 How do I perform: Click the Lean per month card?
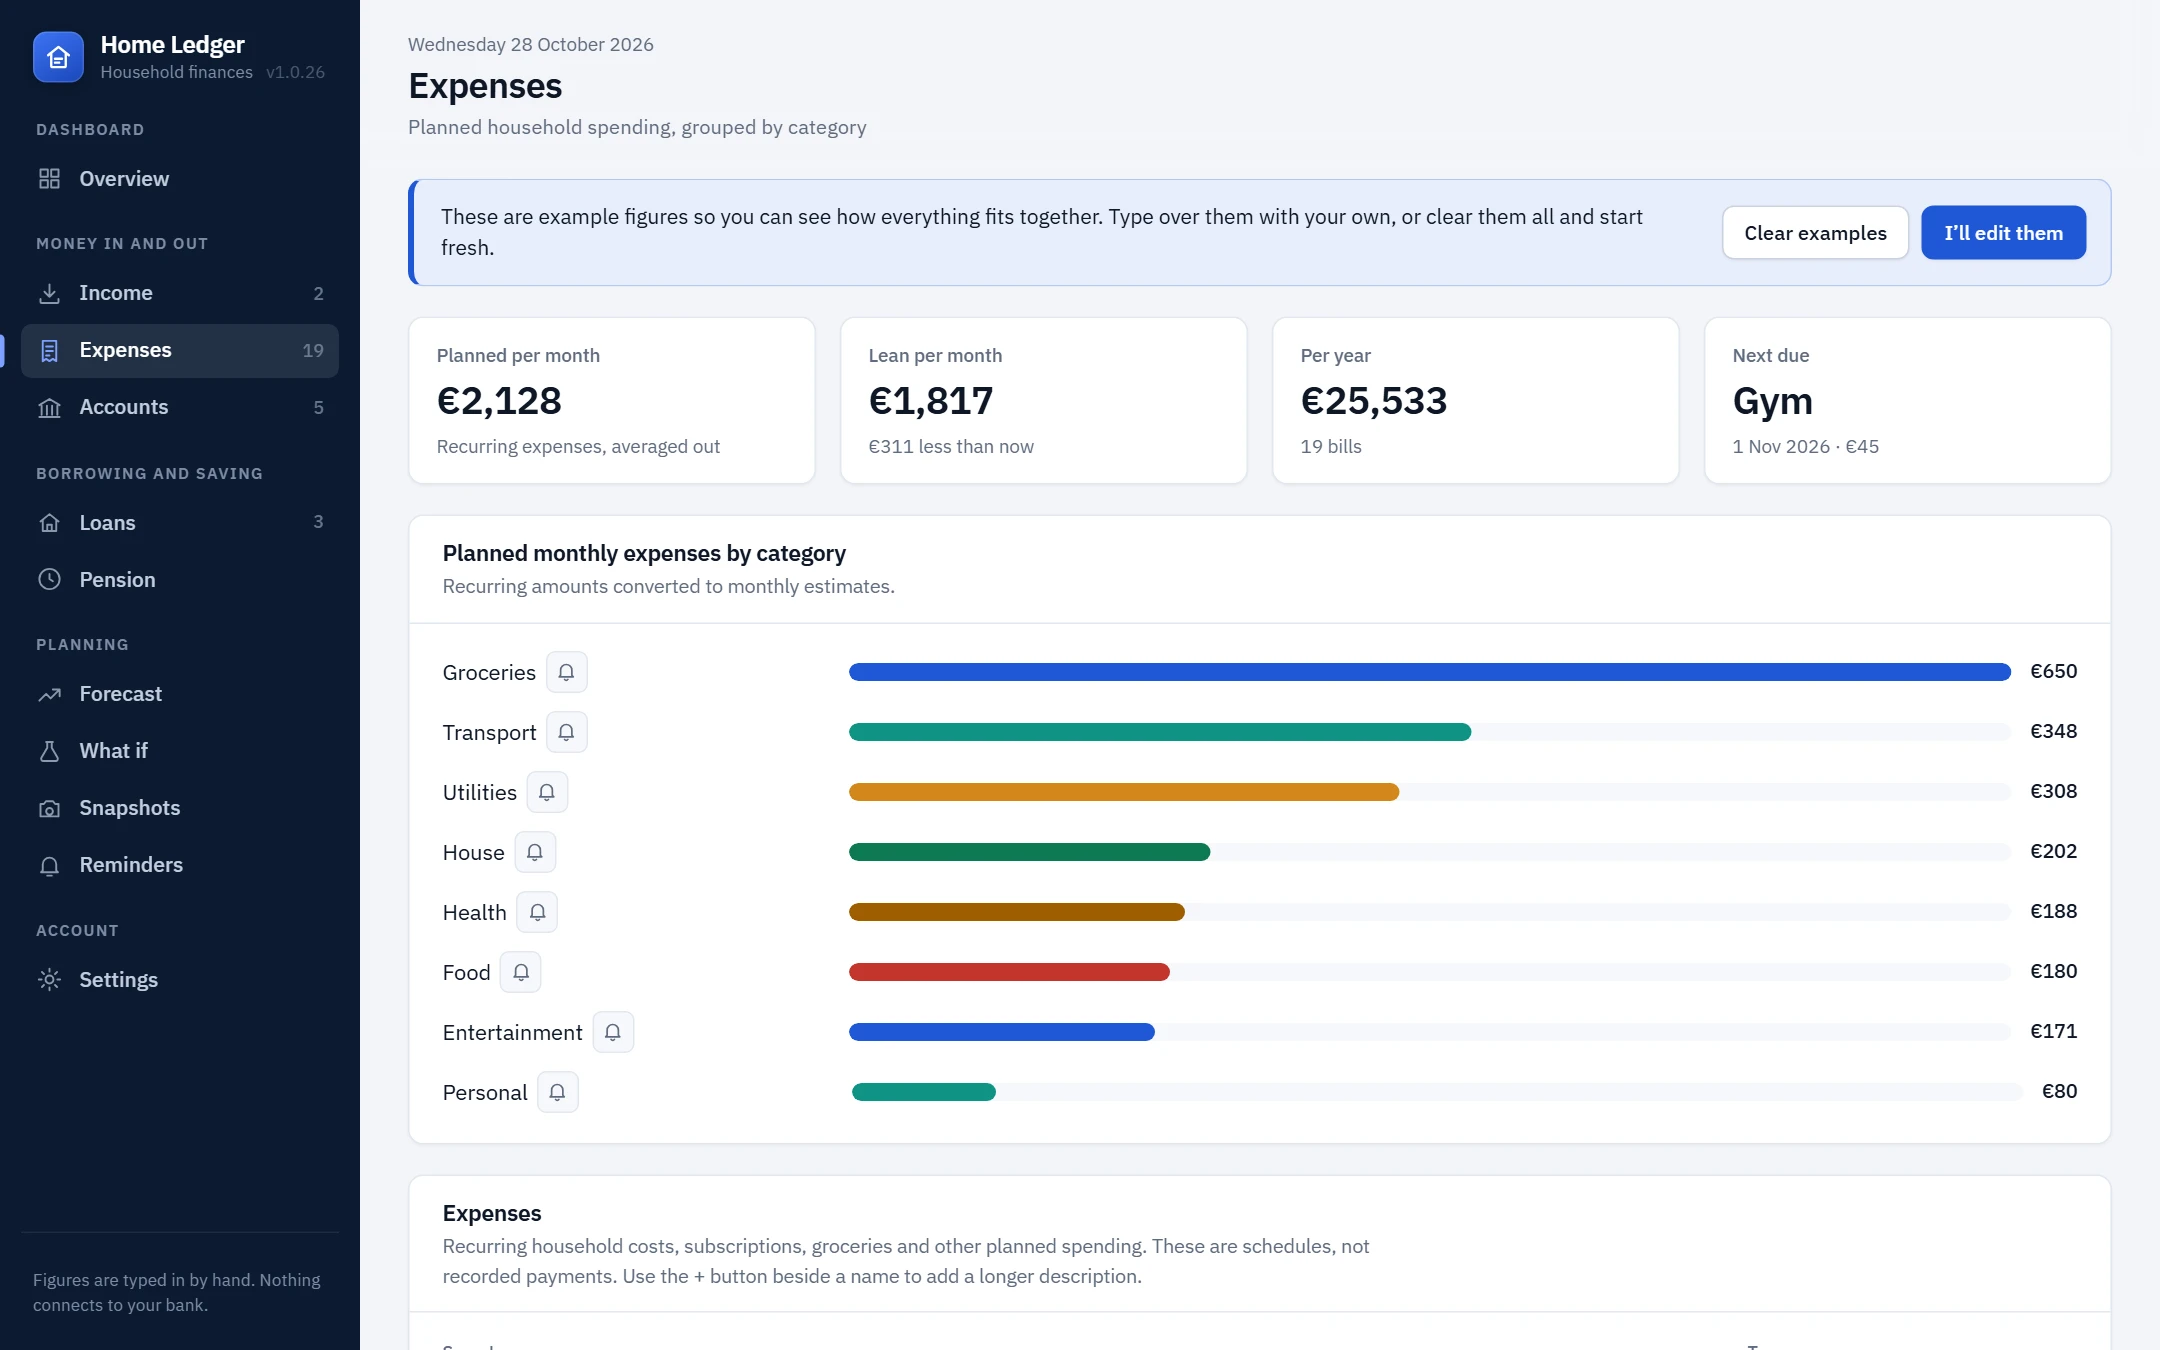1044,401
